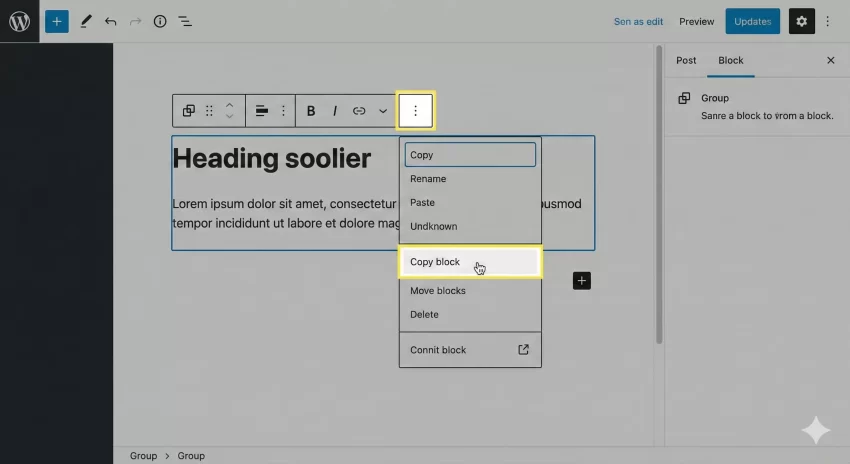The height and width of the screenshot is (464, 850).
Task: Open the block inserter plus button
Action: pos(56,21)
